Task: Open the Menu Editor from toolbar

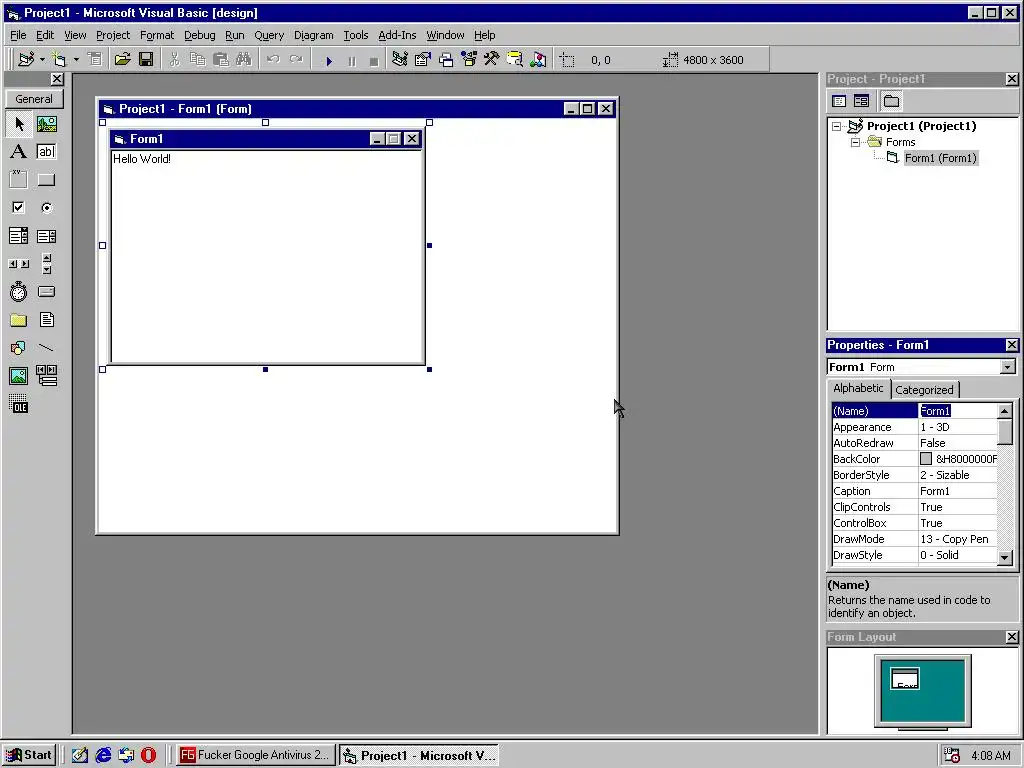Action: (95, 59)
